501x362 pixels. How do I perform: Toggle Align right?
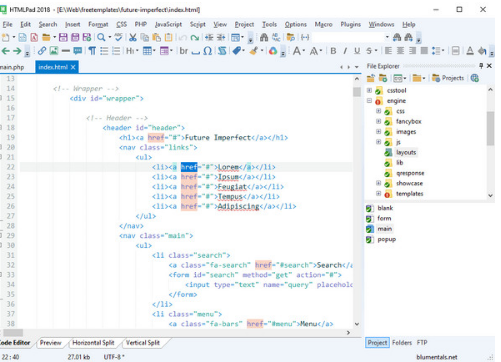[x=412, y=51]
